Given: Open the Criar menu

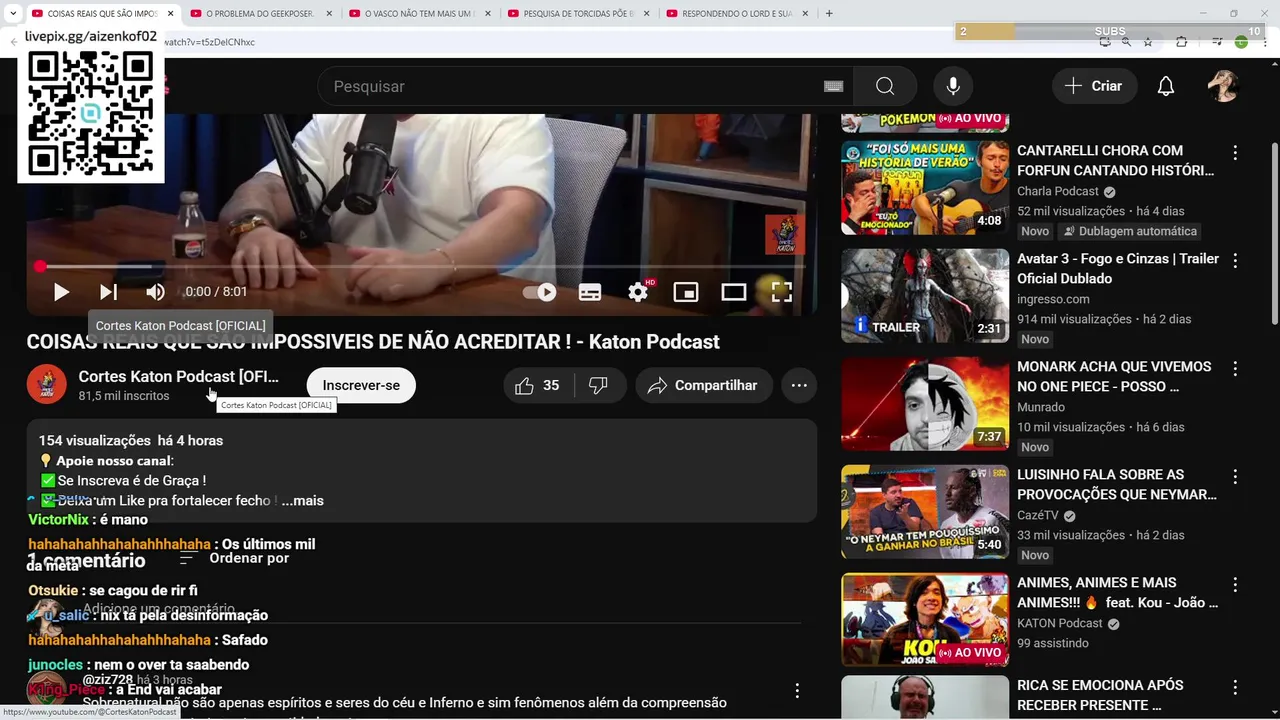Looking at the screenshot, I should (1094, 86).
